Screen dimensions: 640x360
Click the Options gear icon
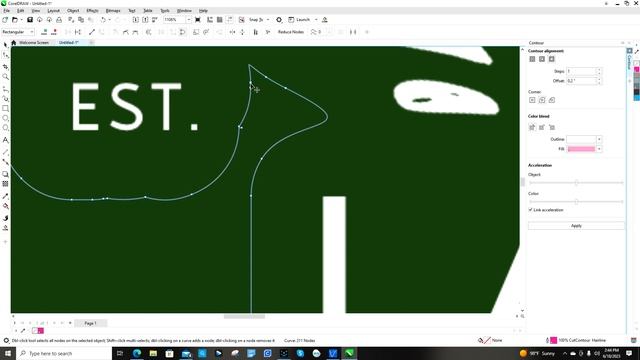click(x=279, y=20)
